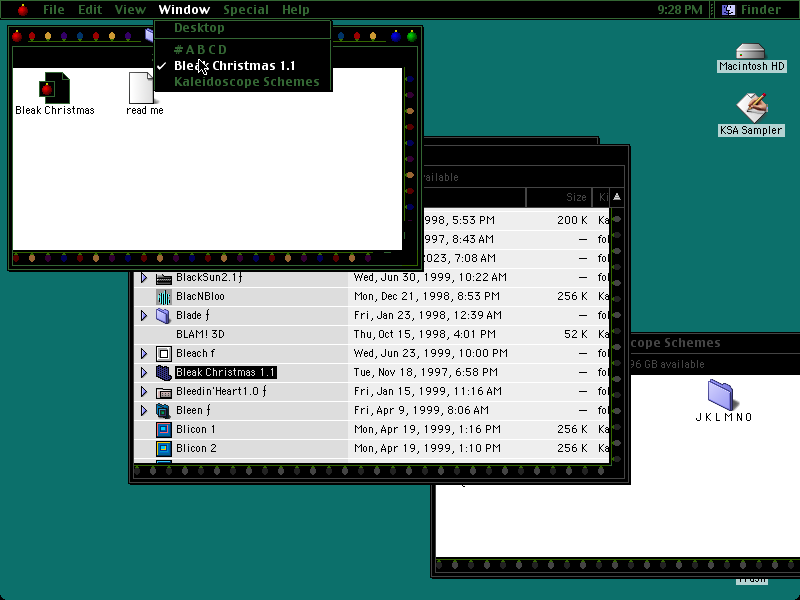This screenshot has width=800, height=600.
Task: Click the BlacNBloo scheme icon
Action: pos(164,296)
